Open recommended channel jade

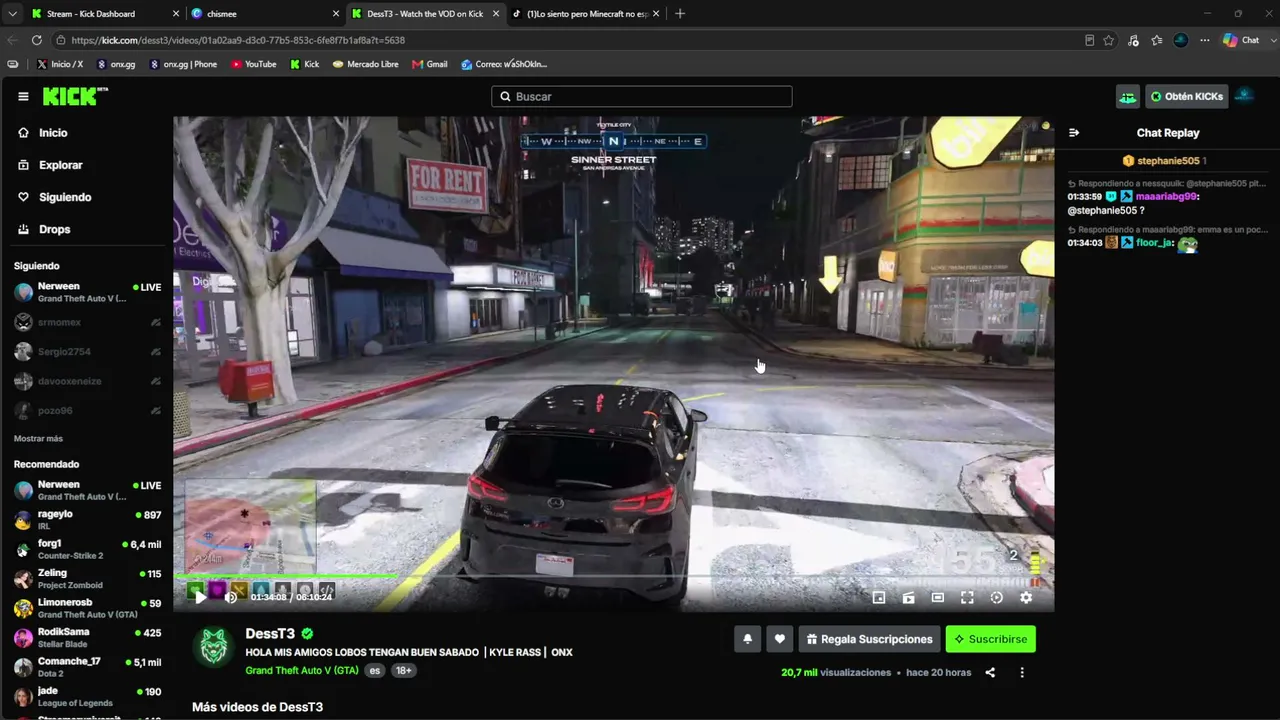87,696
